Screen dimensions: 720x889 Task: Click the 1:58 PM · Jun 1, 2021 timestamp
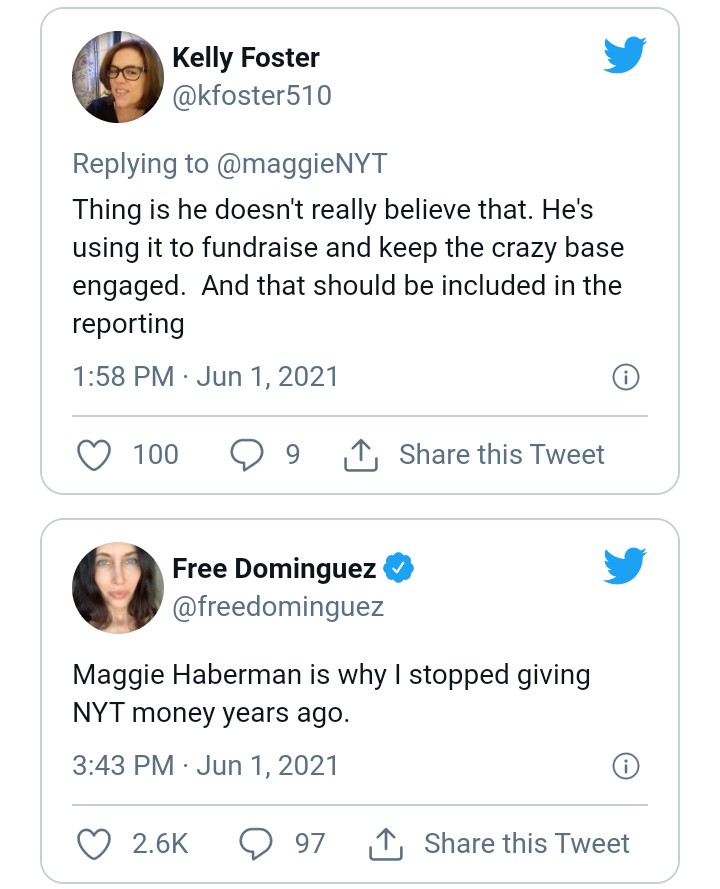coord(205,377)
